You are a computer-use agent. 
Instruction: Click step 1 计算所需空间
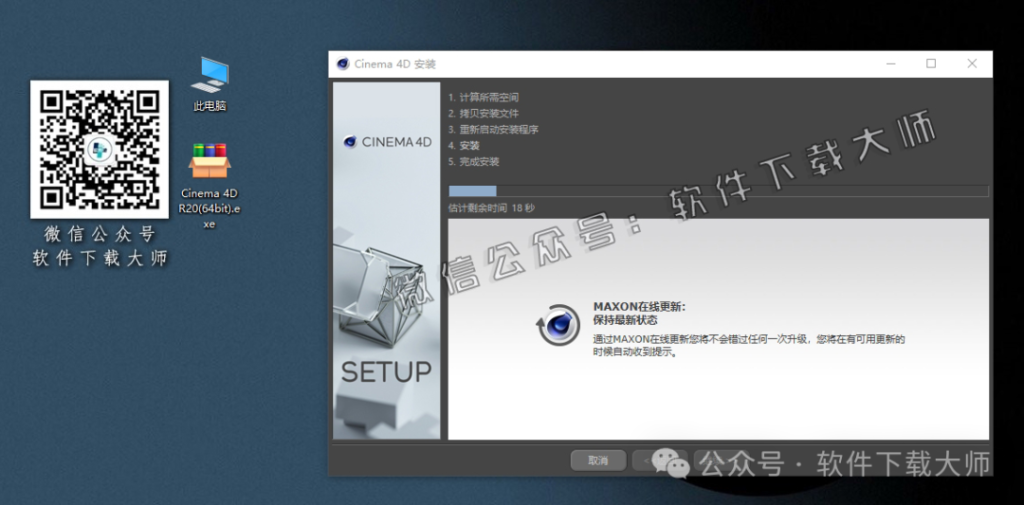click(483, 97)
